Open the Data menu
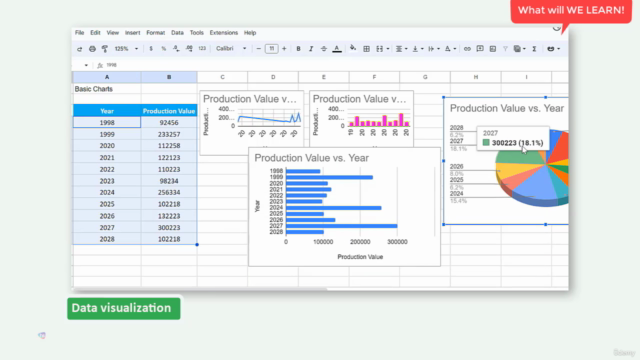Image resolution: width=640 pixels, height=360 pixels. [177, 33]
